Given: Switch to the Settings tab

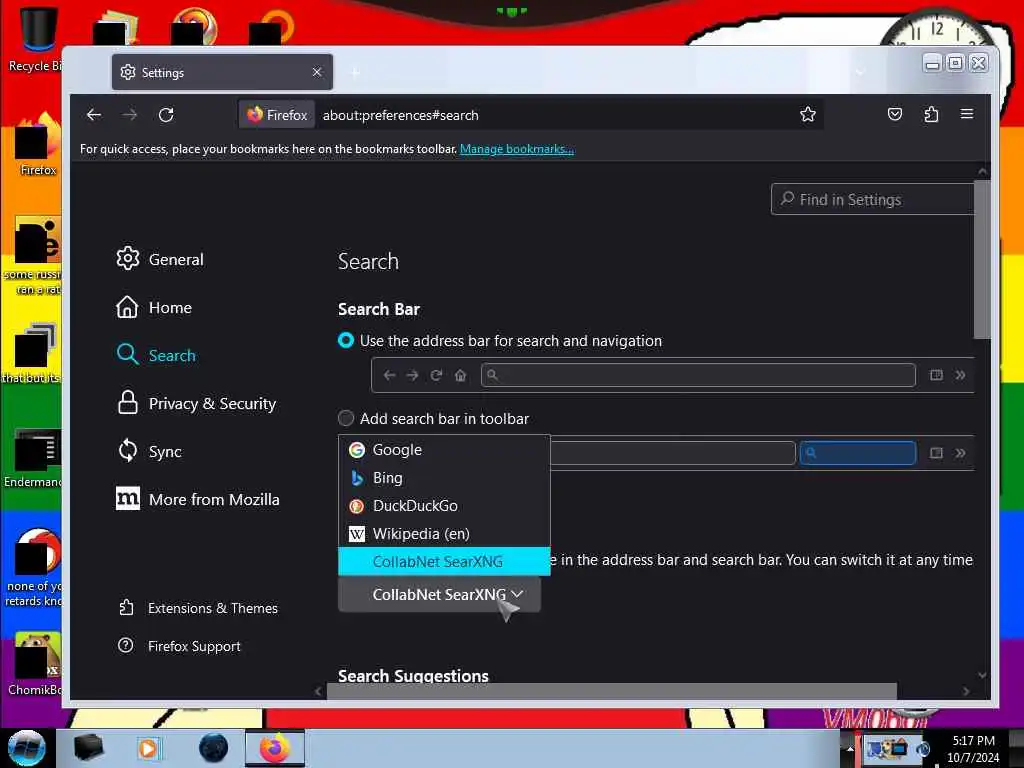Looking at the screenshot, I should [222, 72].
